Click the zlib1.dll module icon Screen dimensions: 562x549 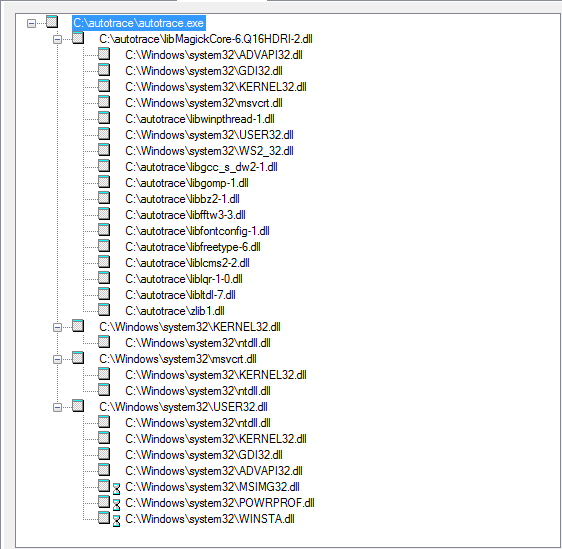104,310
